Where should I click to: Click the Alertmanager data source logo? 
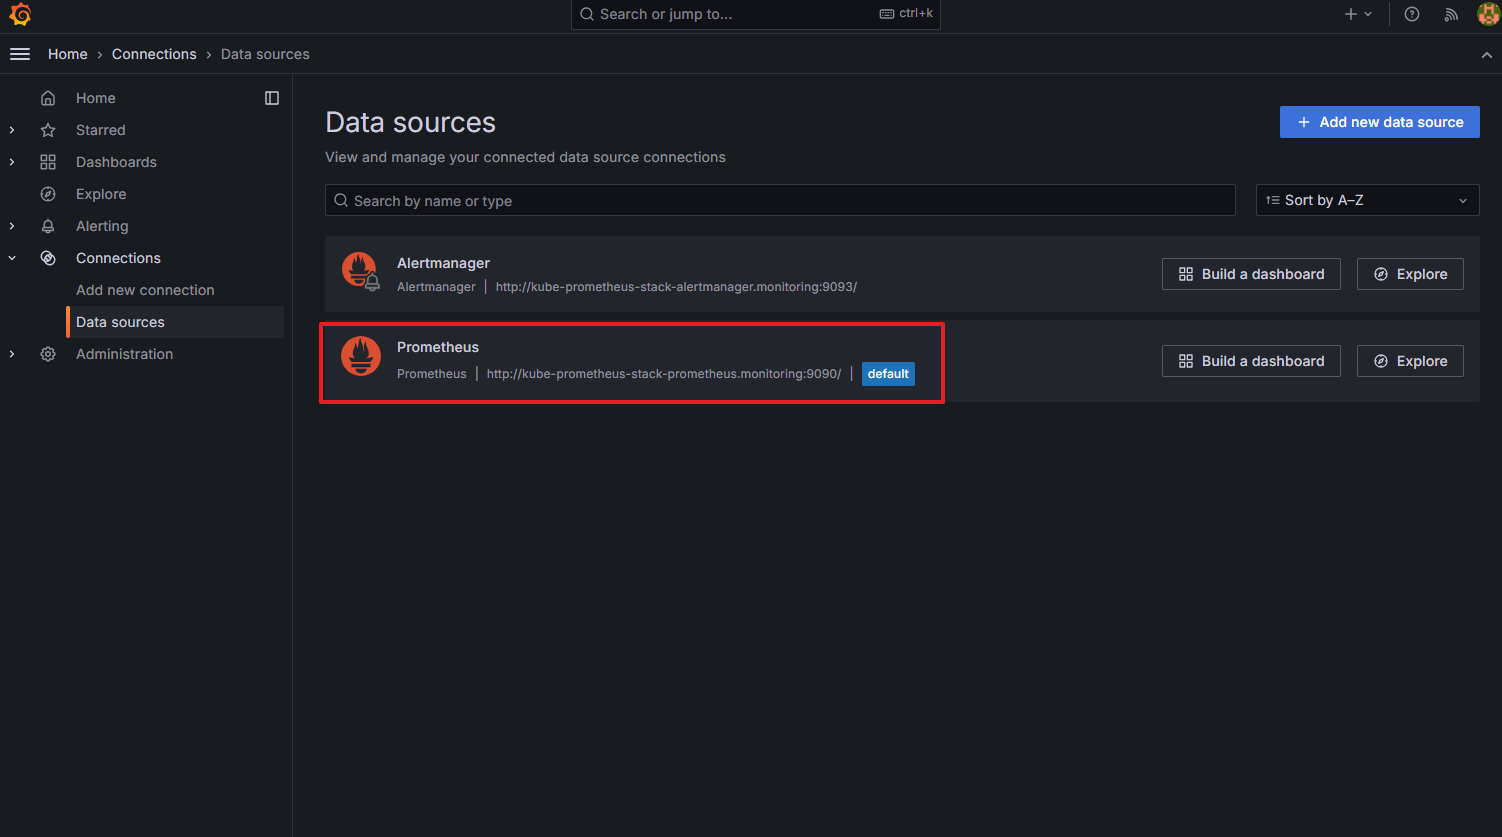tap(361, 271)
